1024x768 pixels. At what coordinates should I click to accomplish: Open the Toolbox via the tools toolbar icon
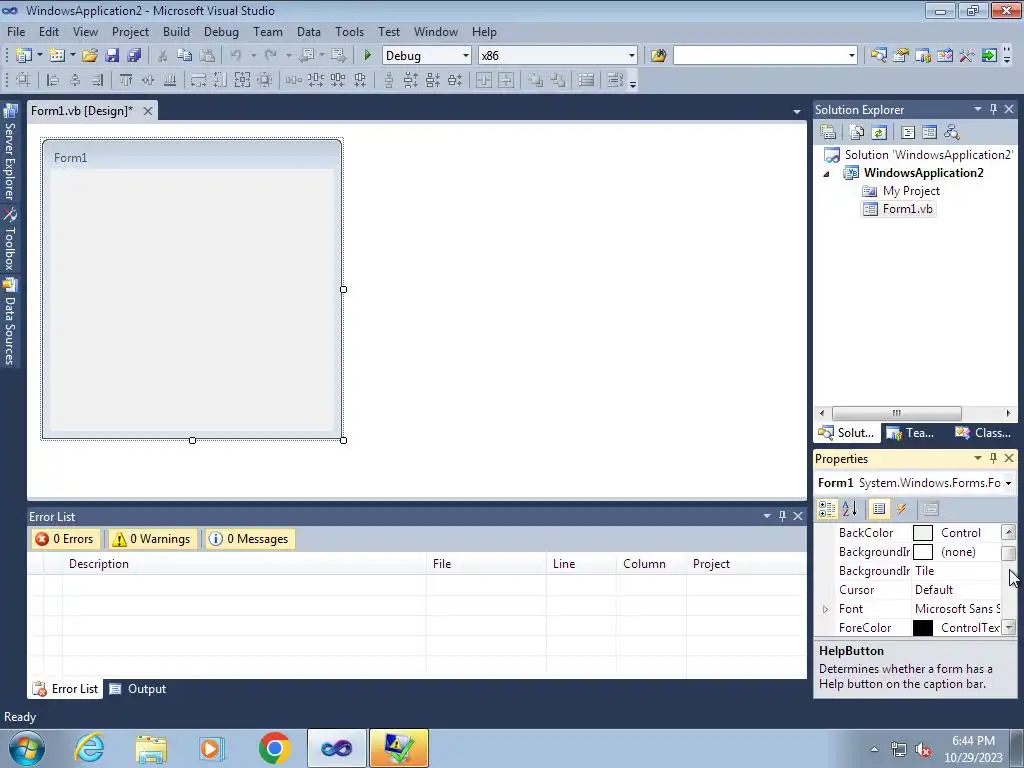pos(967,56)
